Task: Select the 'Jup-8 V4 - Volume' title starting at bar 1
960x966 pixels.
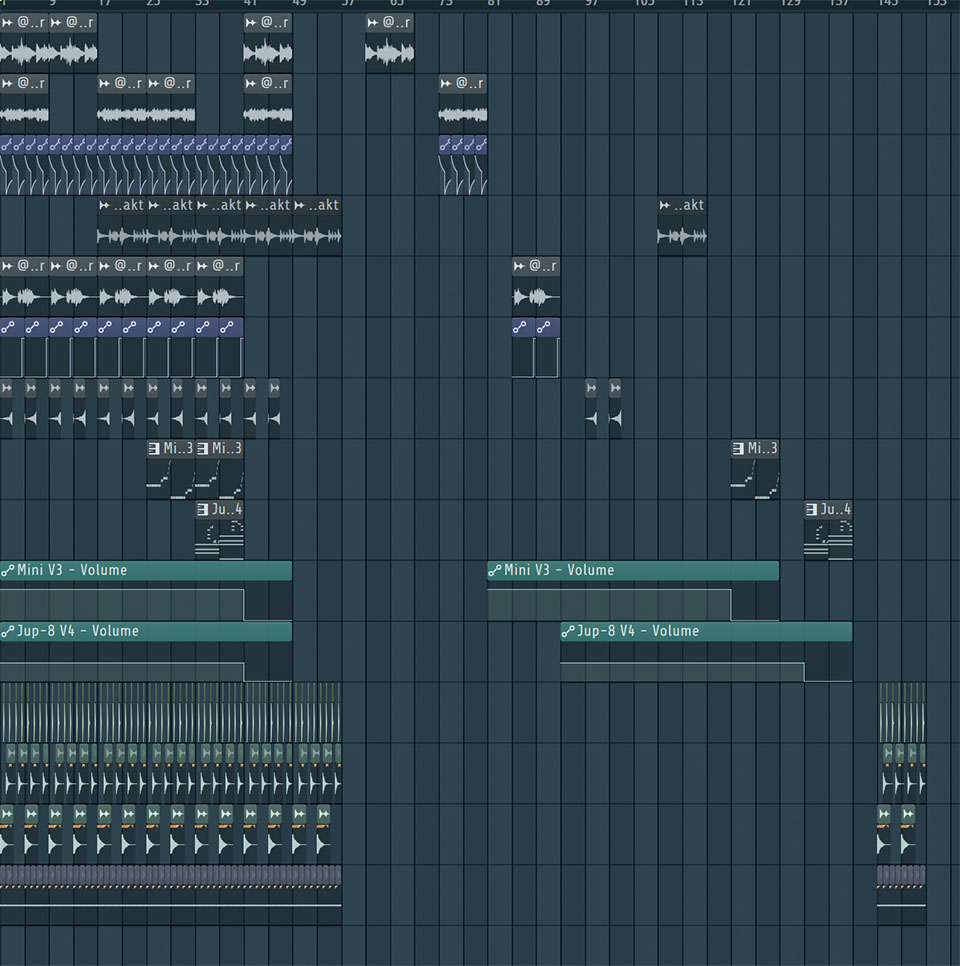Action: coord(78,631)
